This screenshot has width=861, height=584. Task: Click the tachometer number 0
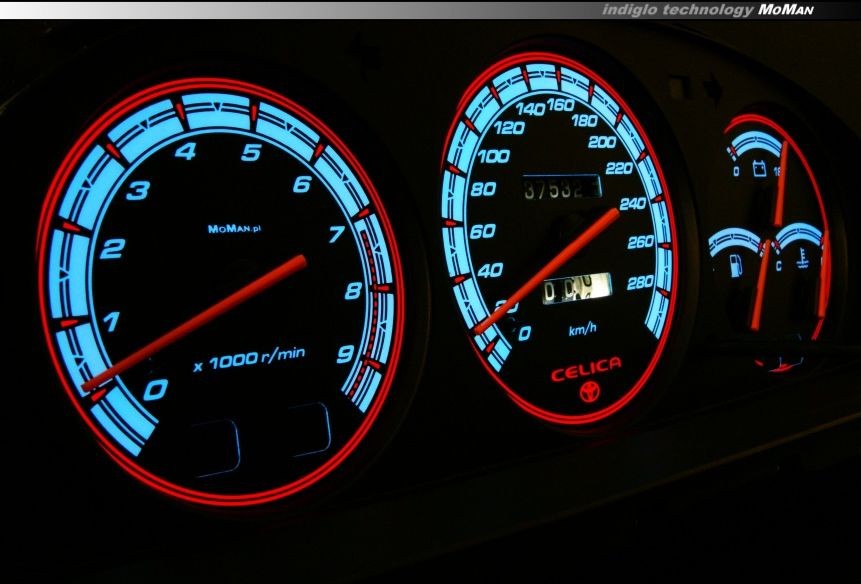click(x=155, y=389)
